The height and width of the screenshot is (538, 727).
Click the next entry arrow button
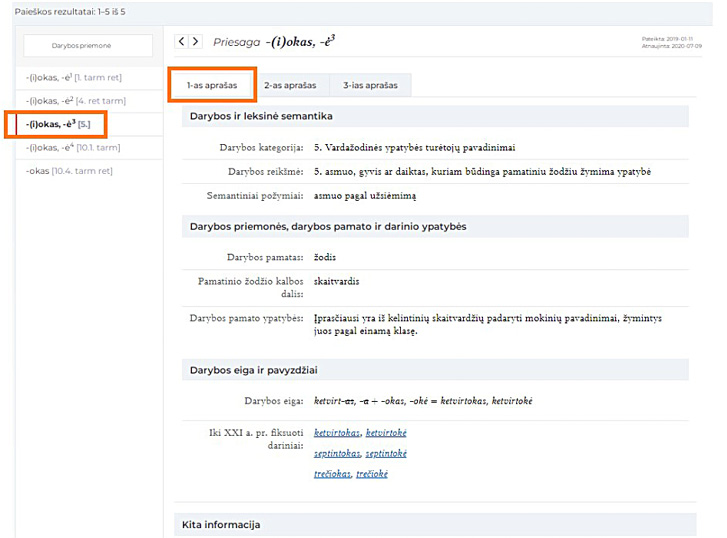tap(196, 42)
